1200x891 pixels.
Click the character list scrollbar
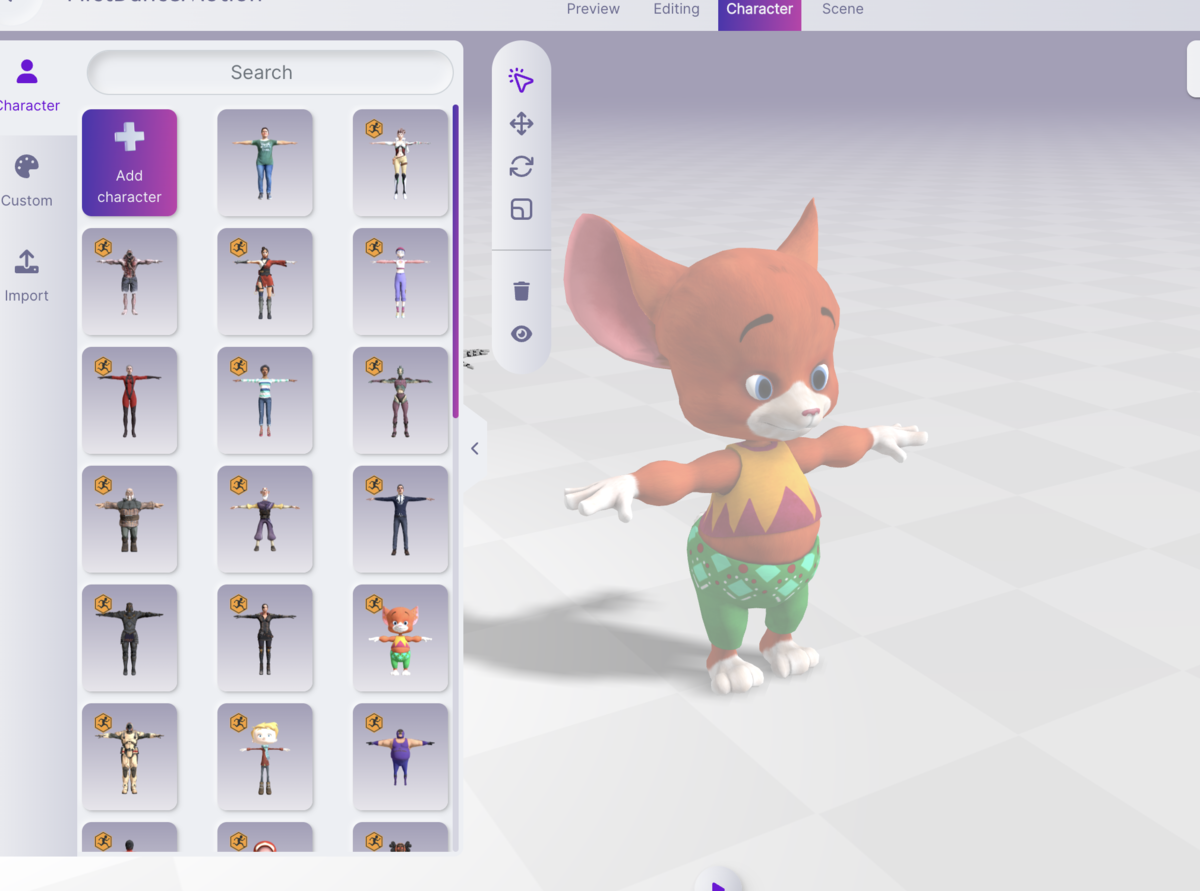[456, 262]
